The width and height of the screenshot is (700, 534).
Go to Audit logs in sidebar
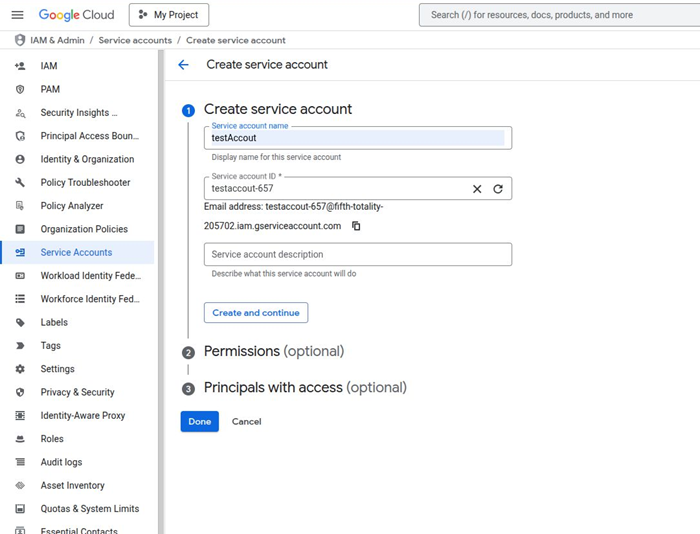click(61, 462)
